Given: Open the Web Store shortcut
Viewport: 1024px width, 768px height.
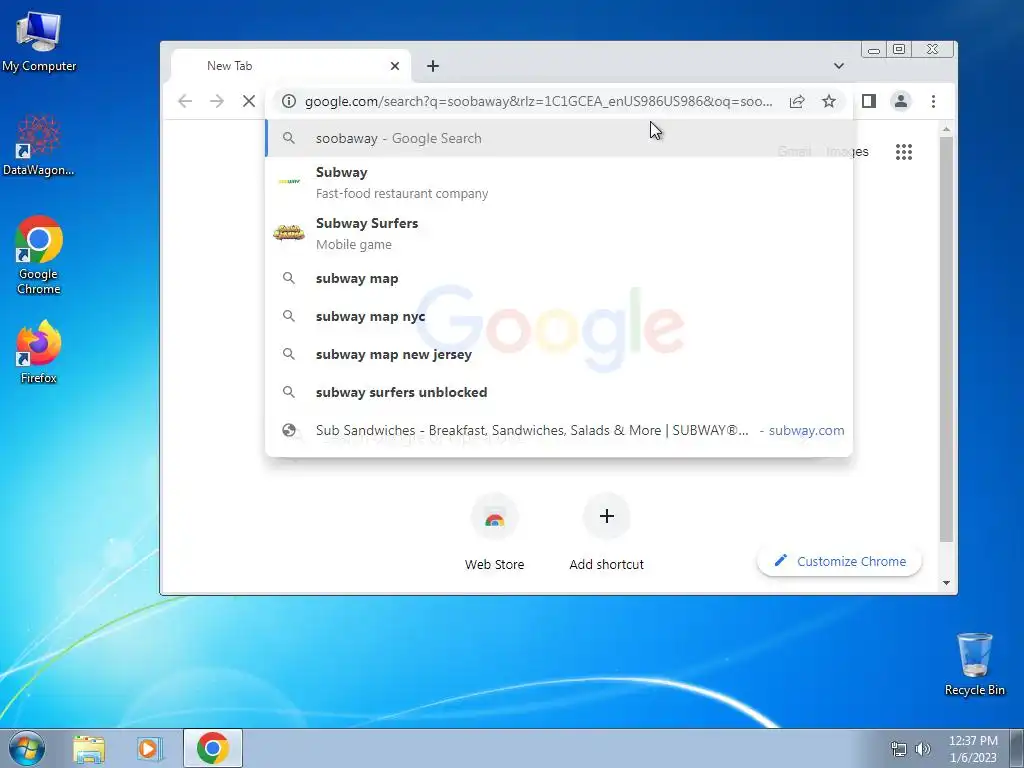Looking at the screenshot, I should point(494,533).
